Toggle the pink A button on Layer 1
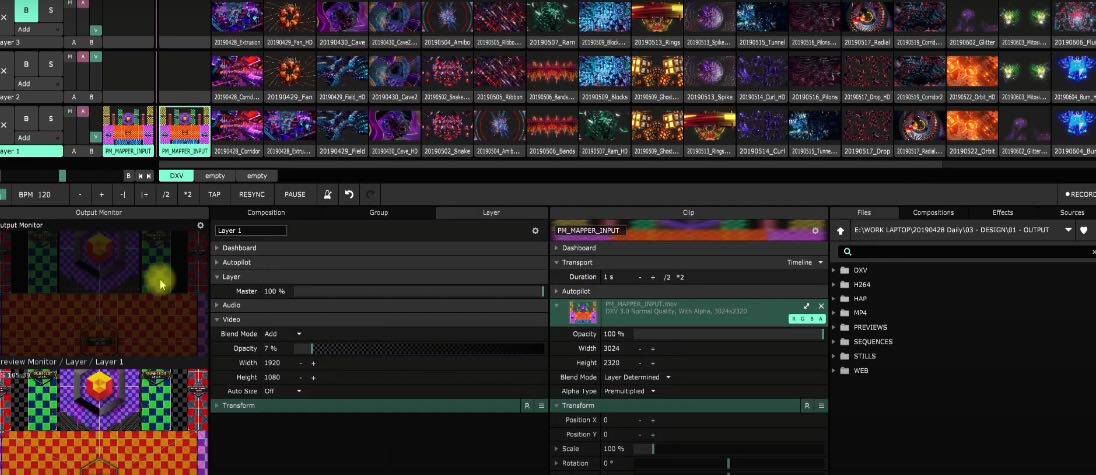Viewport: 1096px width, 475px height. pos(83,112)
